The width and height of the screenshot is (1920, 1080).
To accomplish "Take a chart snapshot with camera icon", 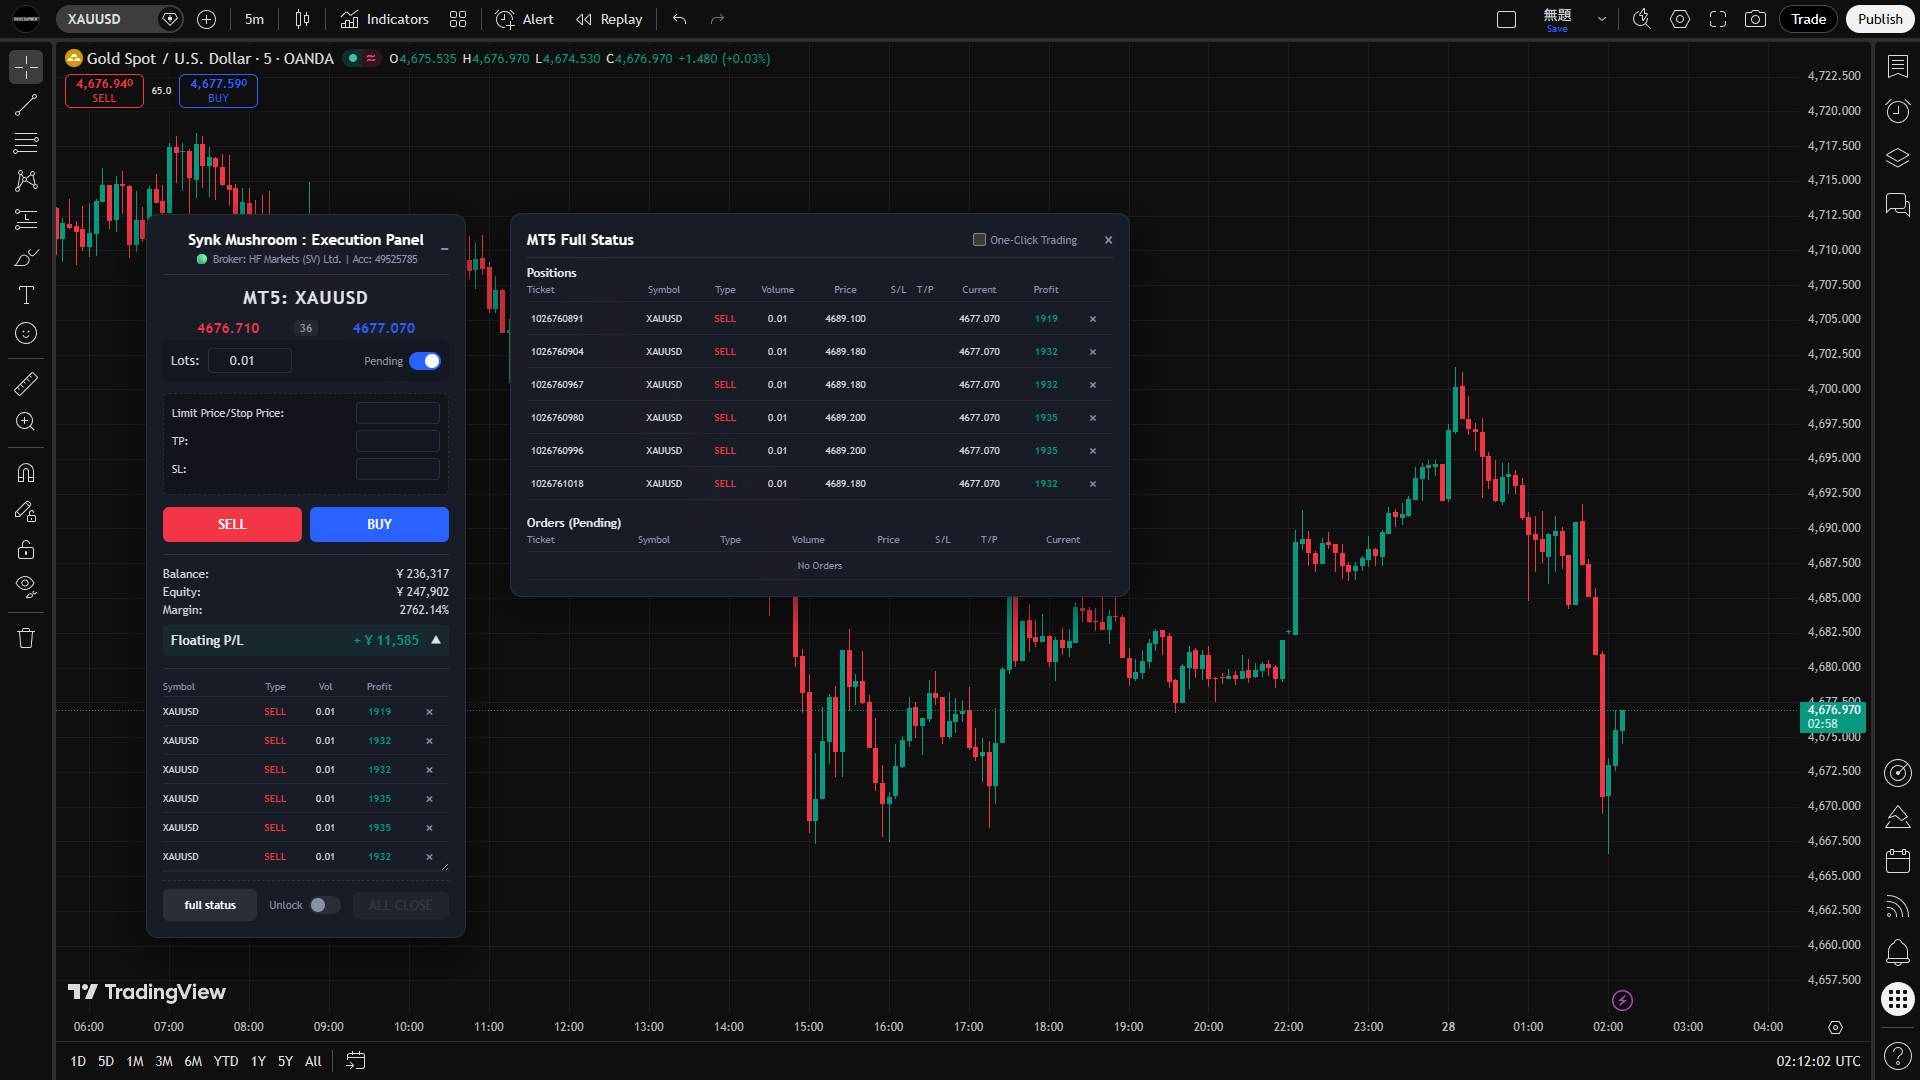I will (1755, 19).
